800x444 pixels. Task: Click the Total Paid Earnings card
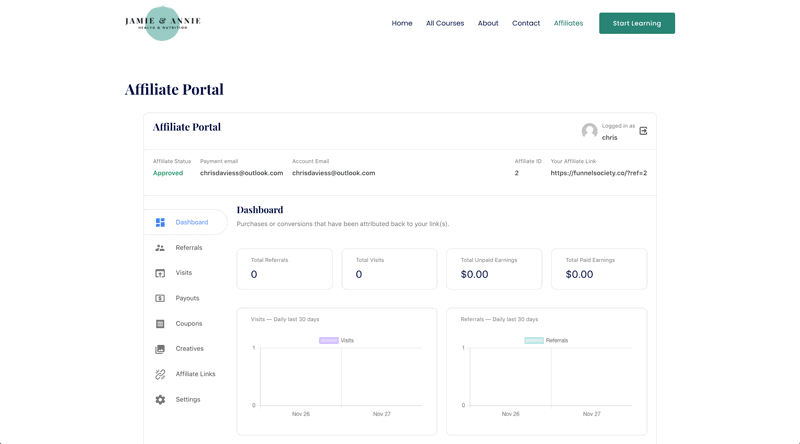599,269
